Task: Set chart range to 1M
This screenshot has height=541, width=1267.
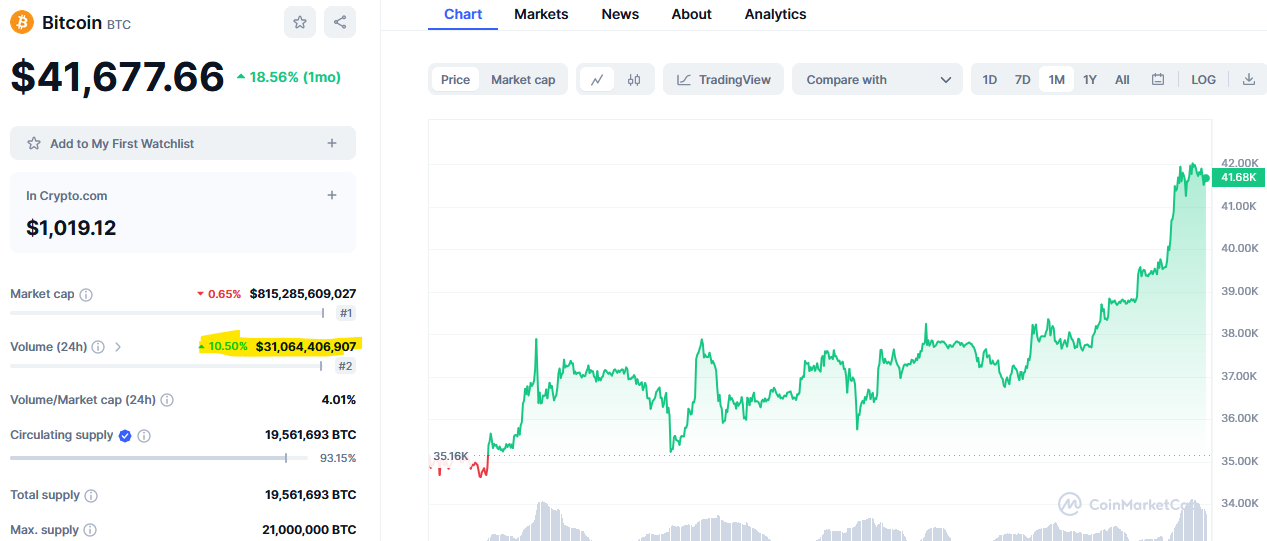Action: [x=1056, y=80]
